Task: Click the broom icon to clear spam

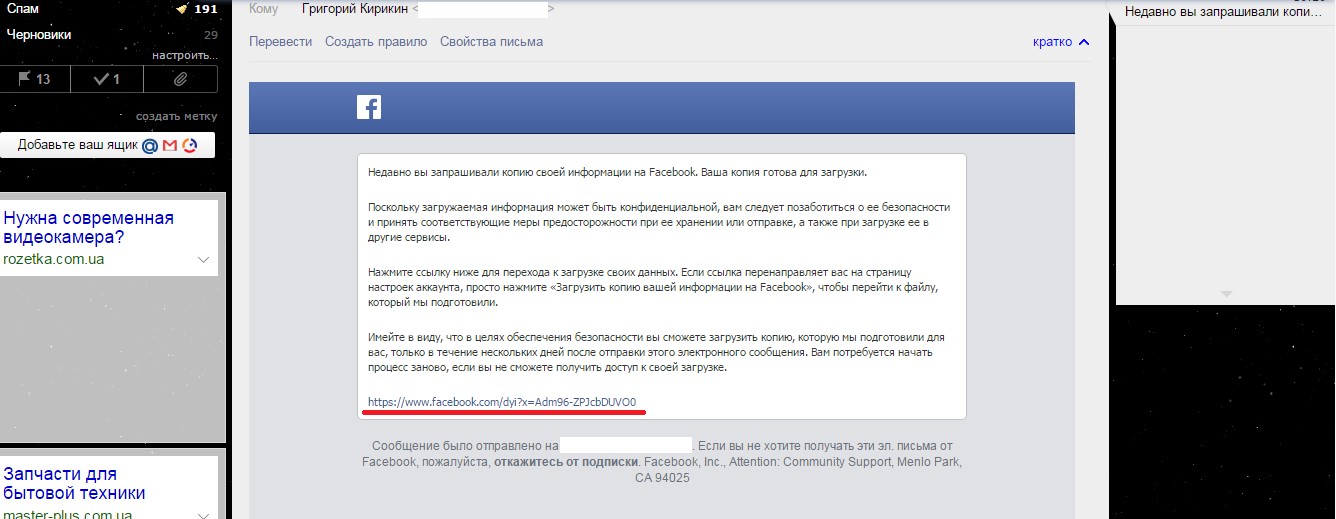Action: click(181, 8)
